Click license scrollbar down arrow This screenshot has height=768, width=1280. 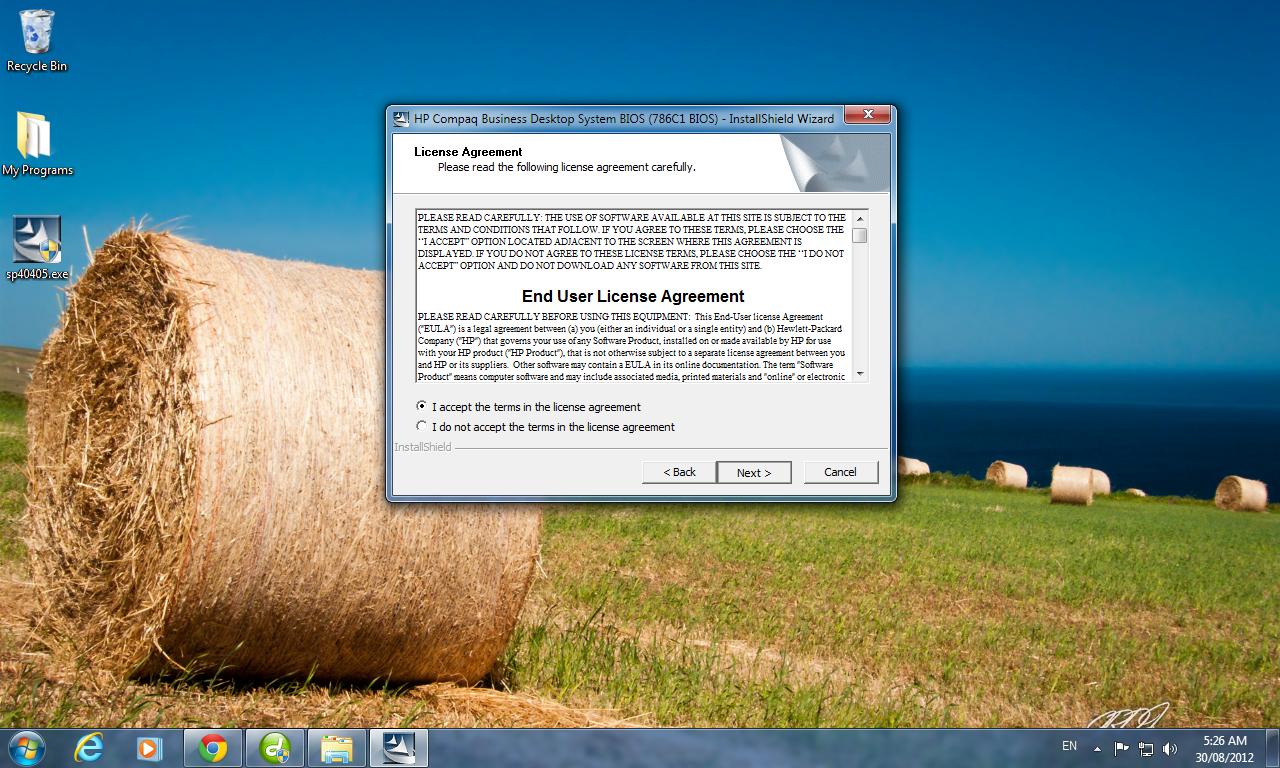pyautogui.click(x=860, y=375)
